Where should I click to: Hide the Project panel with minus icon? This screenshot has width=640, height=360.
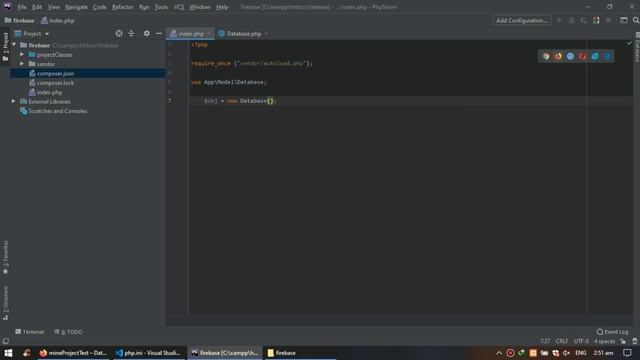[159, 33]
